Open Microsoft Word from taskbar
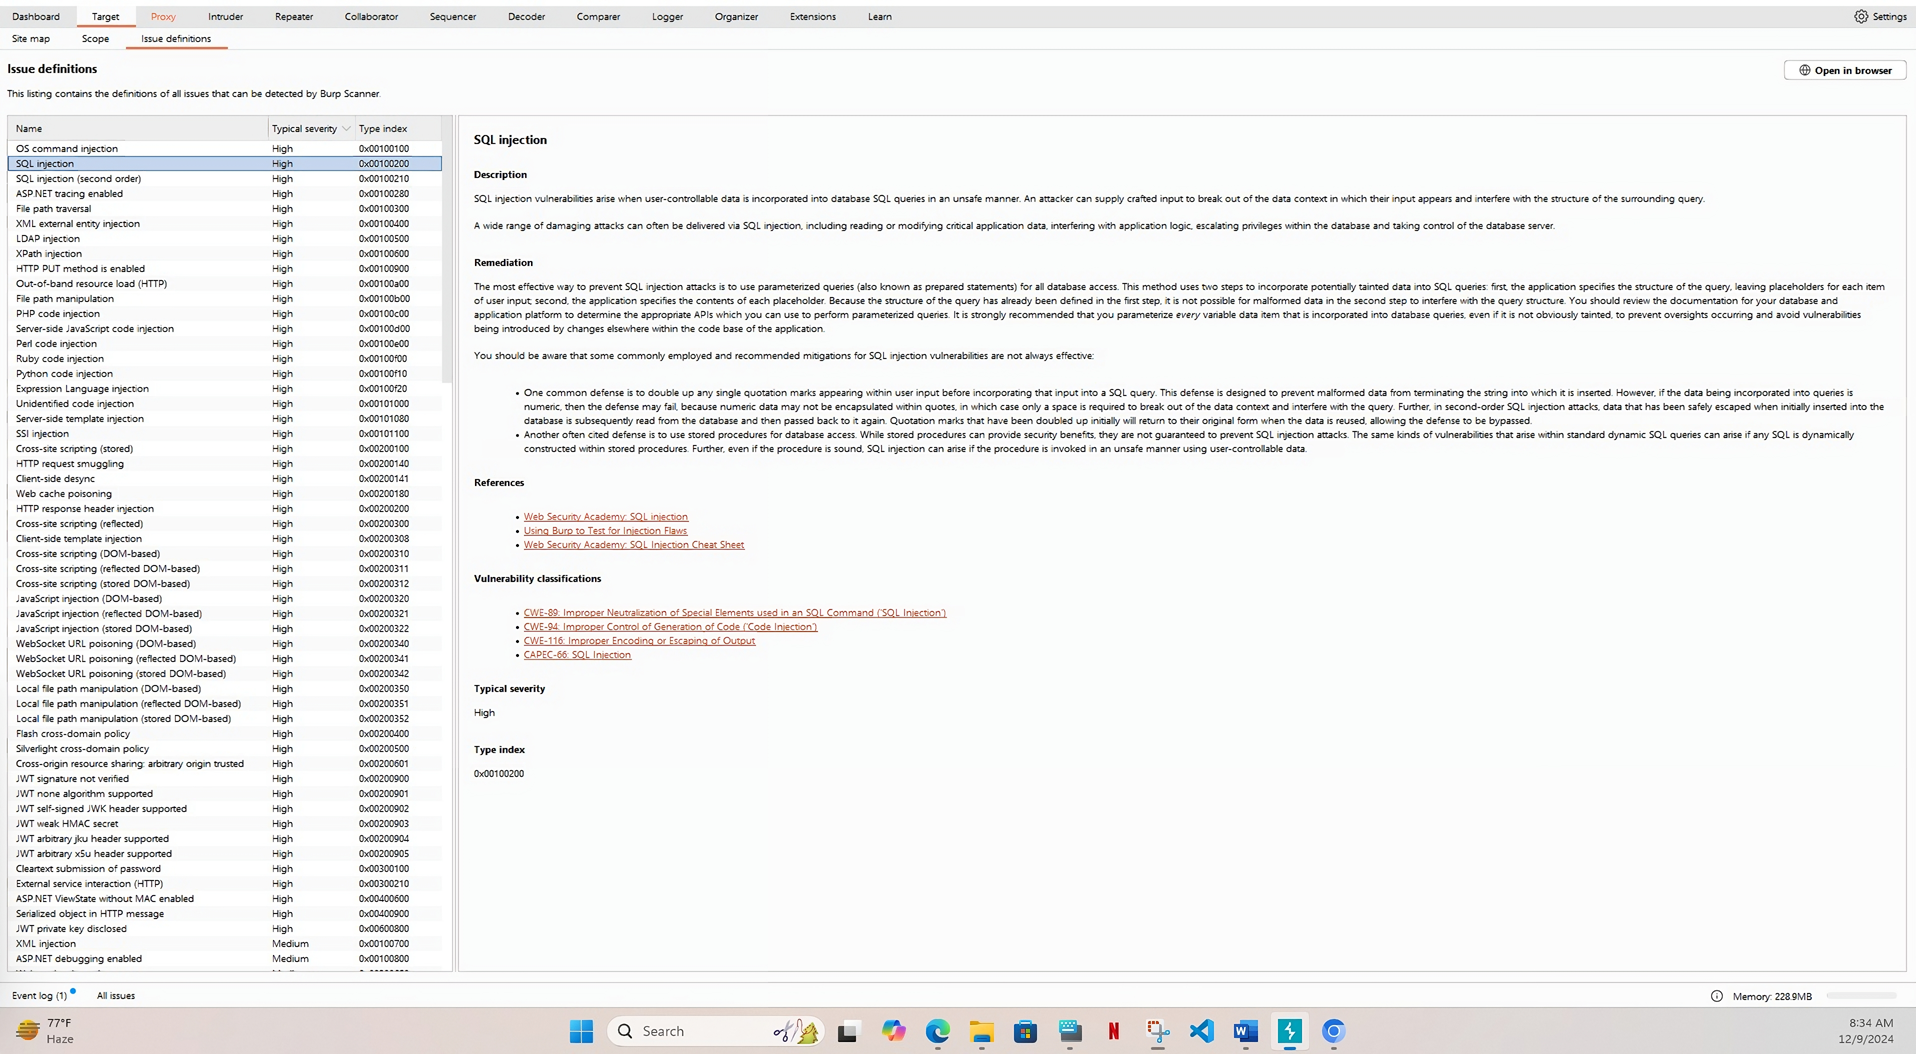 point(1245,1031)
